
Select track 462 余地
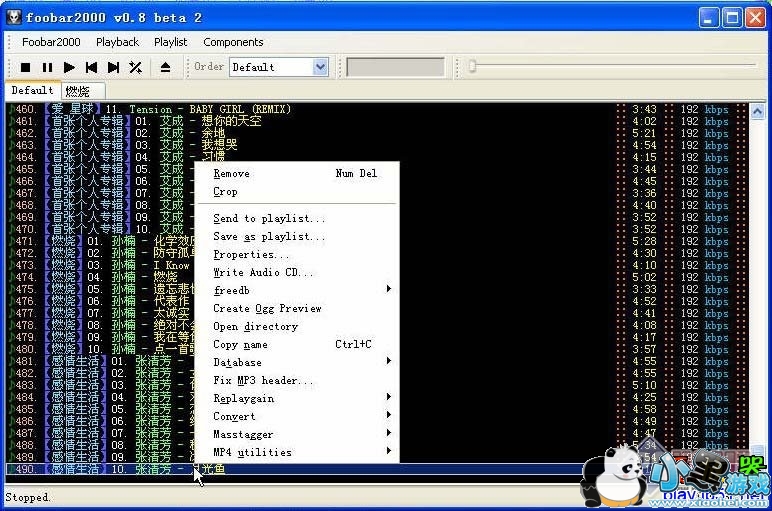coord(377,133)
